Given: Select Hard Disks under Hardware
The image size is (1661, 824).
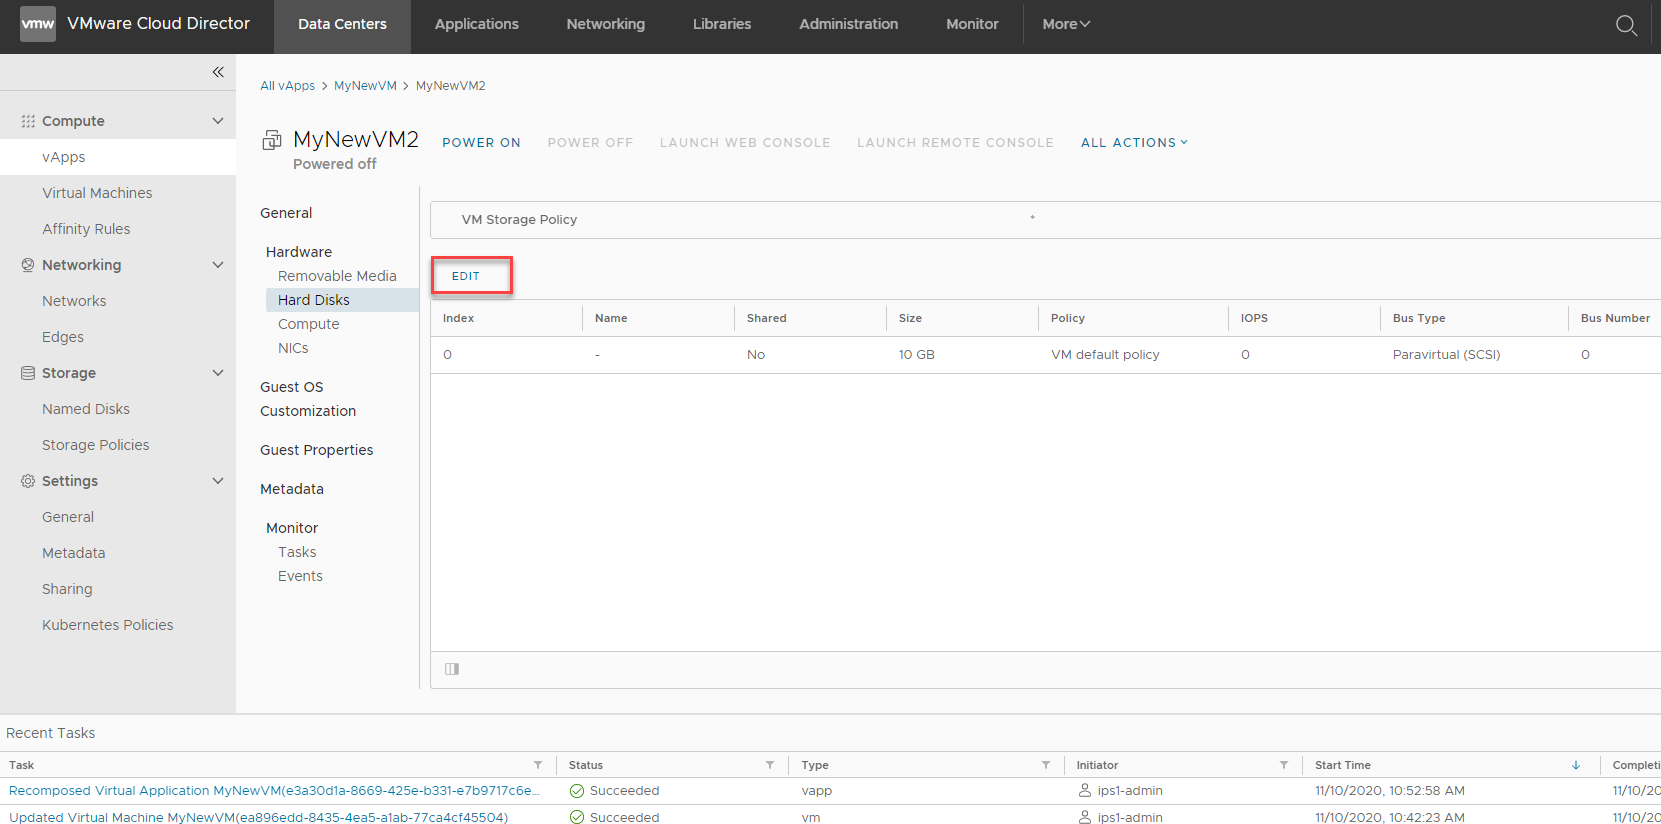Looking at the screenshot, I should 342,300.
